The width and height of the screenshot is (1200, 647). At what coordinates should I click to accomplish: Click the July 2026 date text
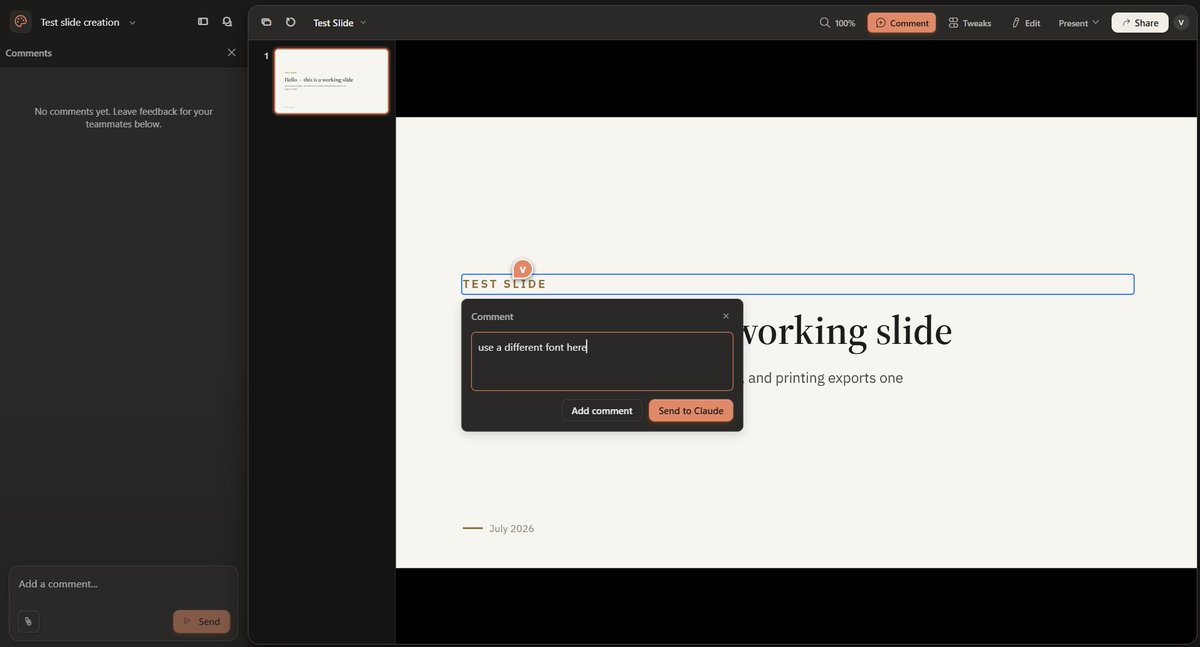512,528
